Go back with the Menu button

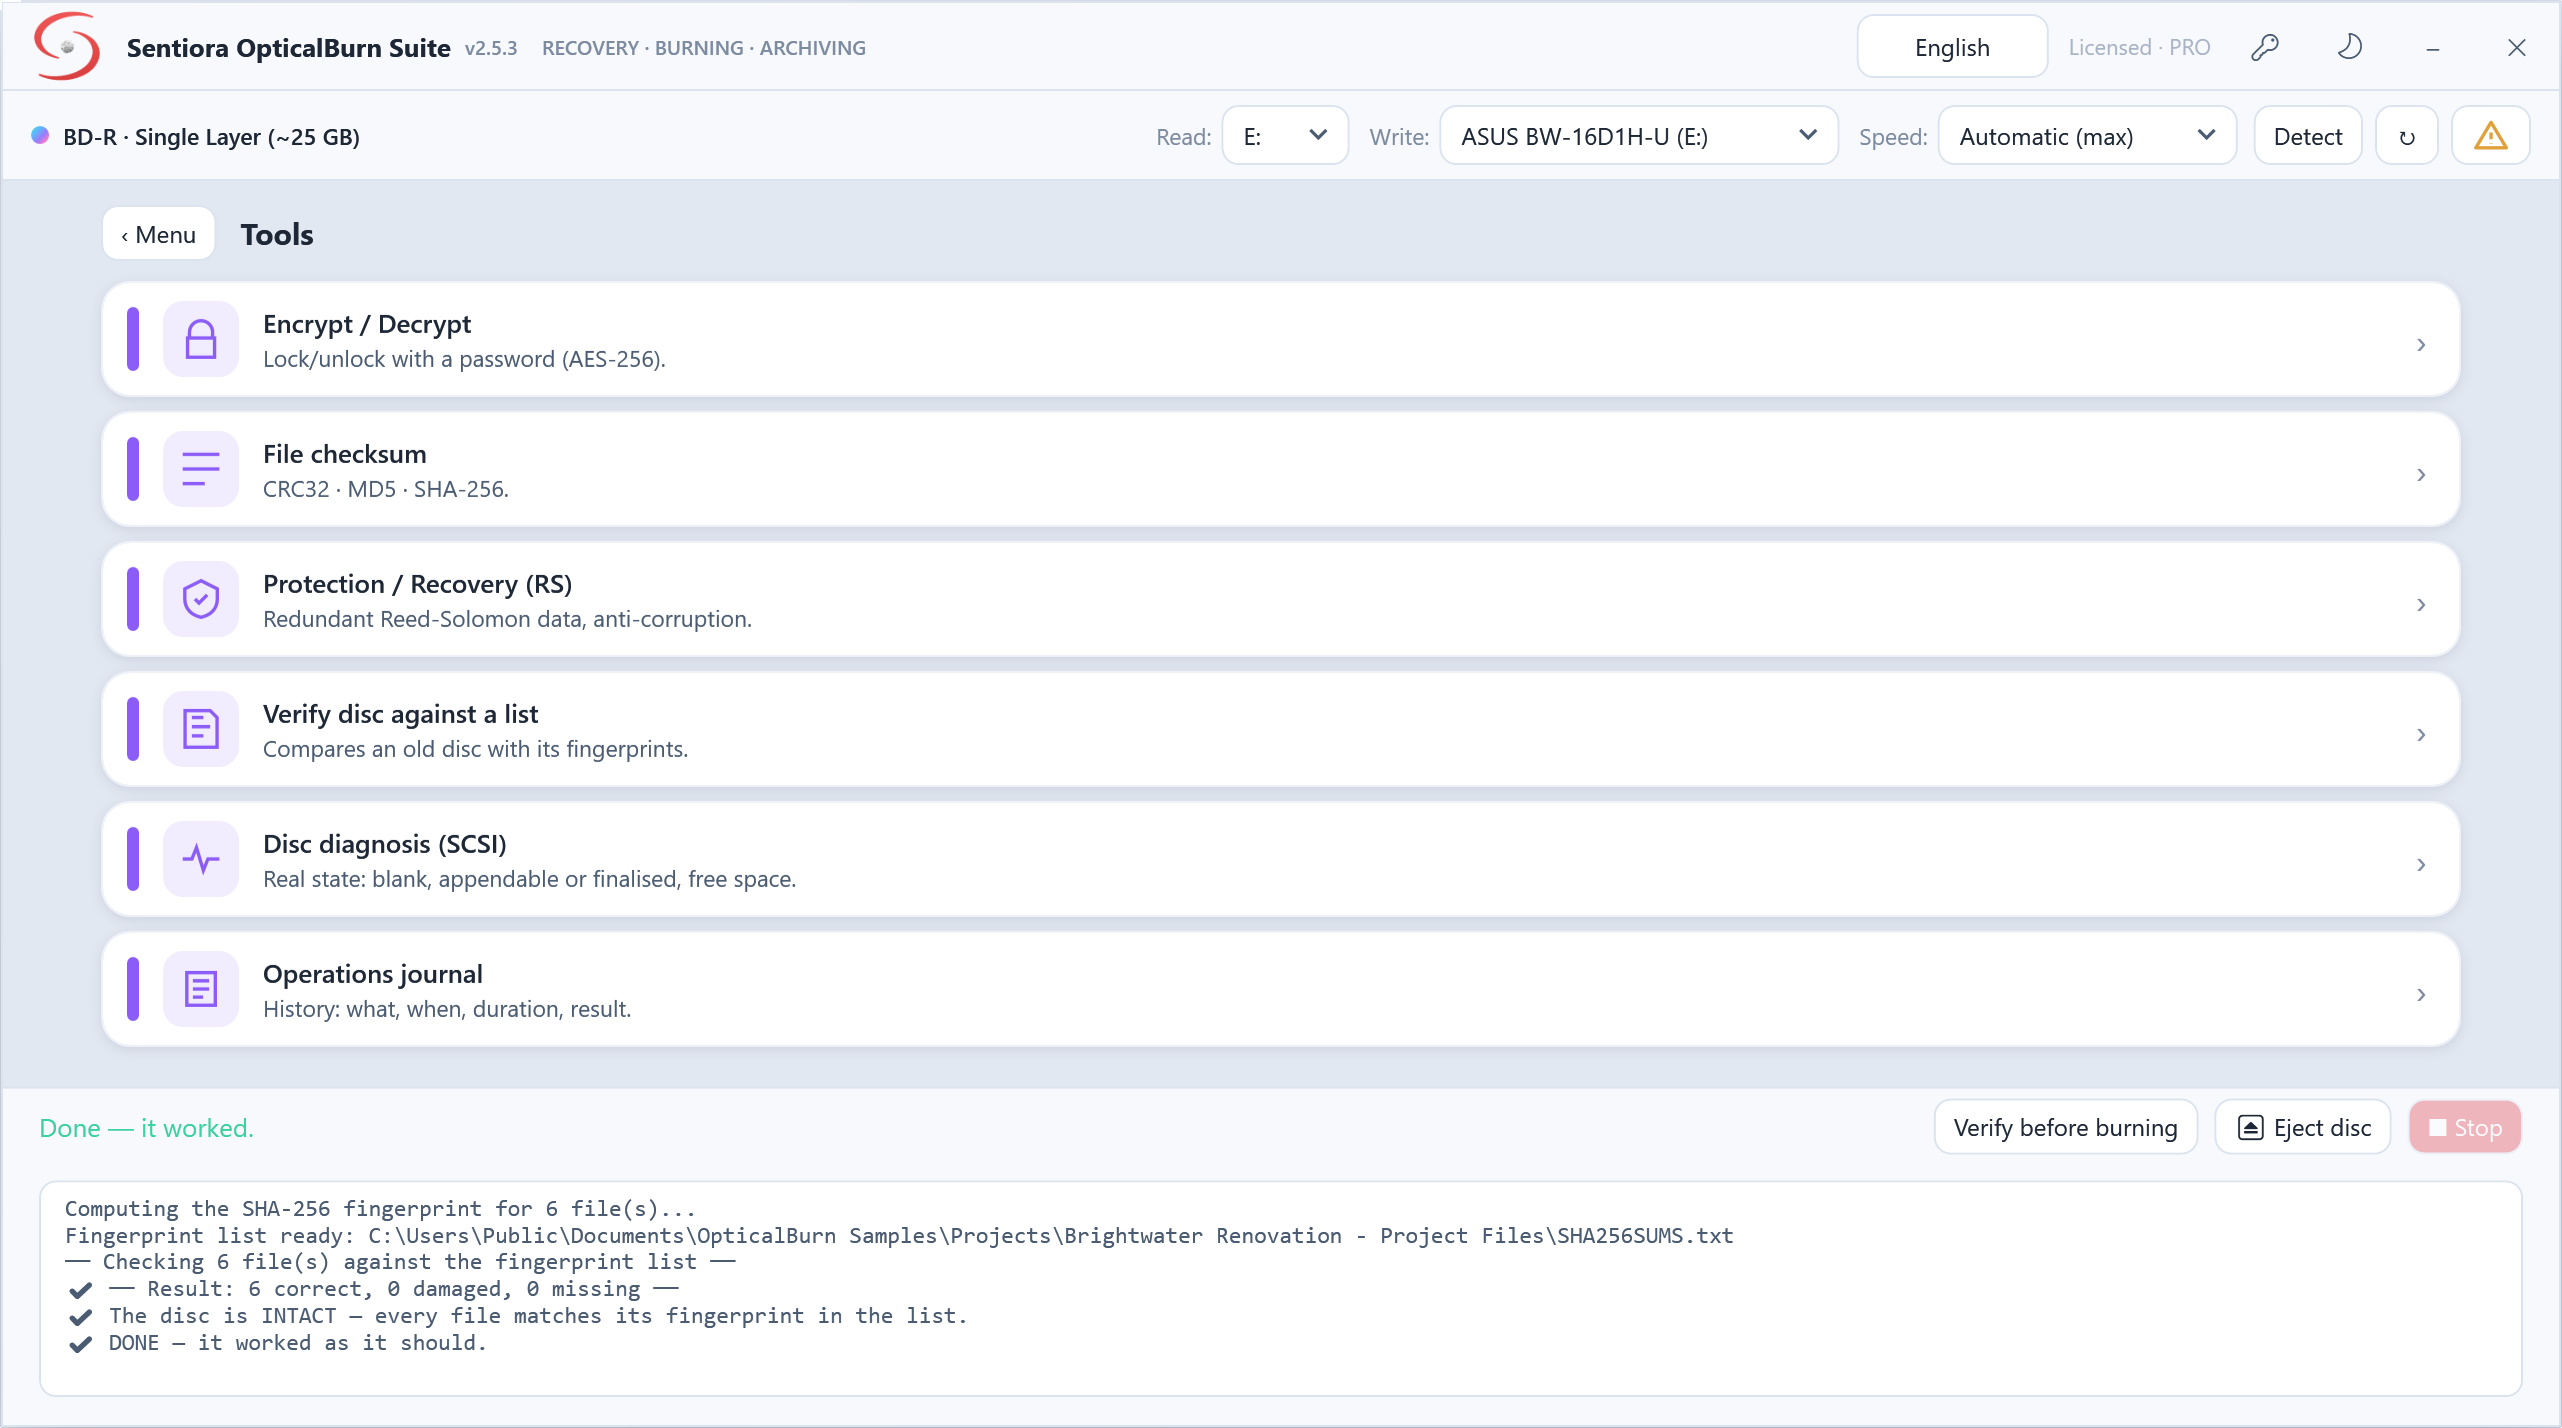click(x=159, y=235)
